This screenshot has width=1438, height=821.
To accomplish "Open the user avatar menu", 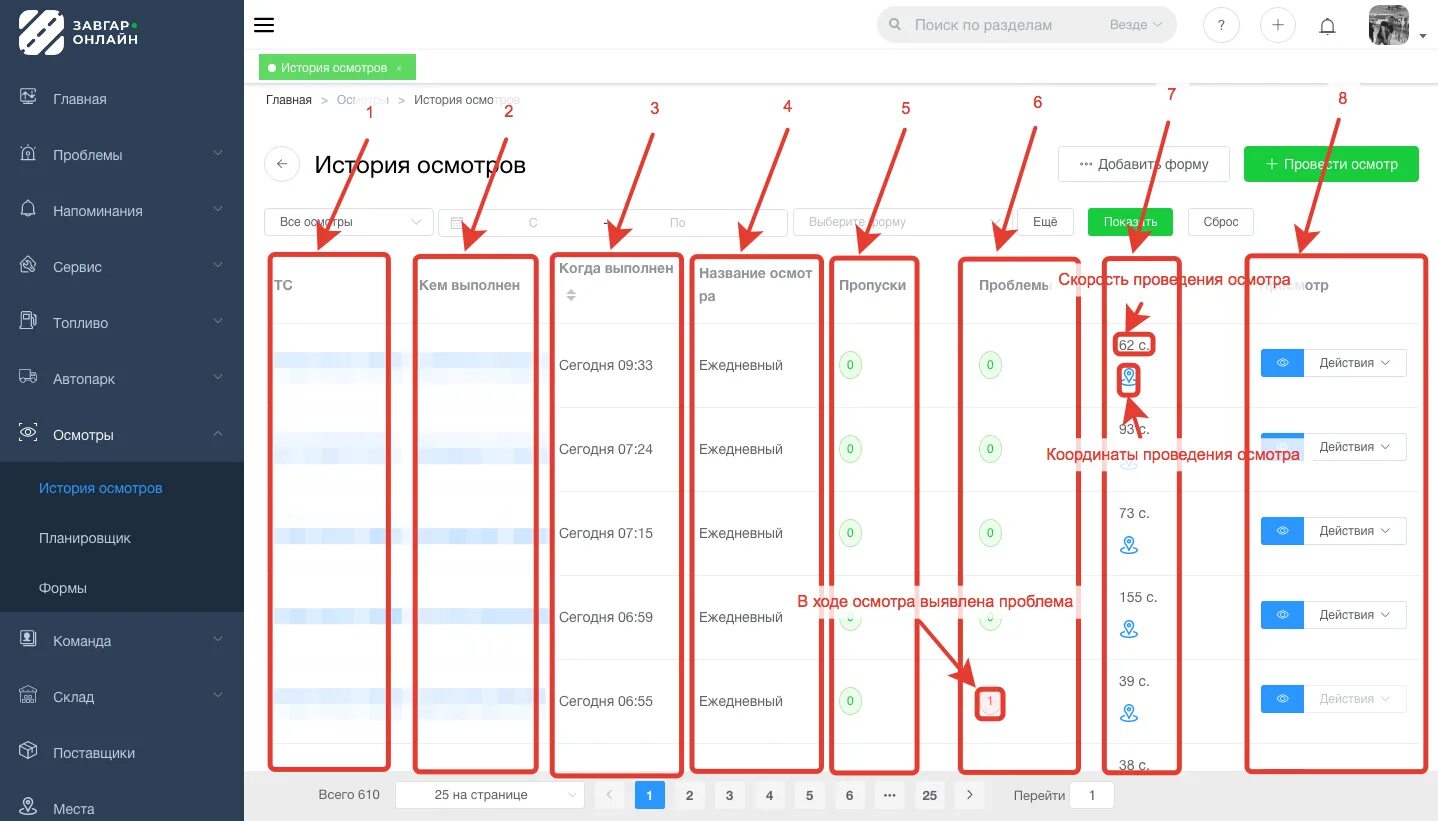I will (x=1388, y=25).
